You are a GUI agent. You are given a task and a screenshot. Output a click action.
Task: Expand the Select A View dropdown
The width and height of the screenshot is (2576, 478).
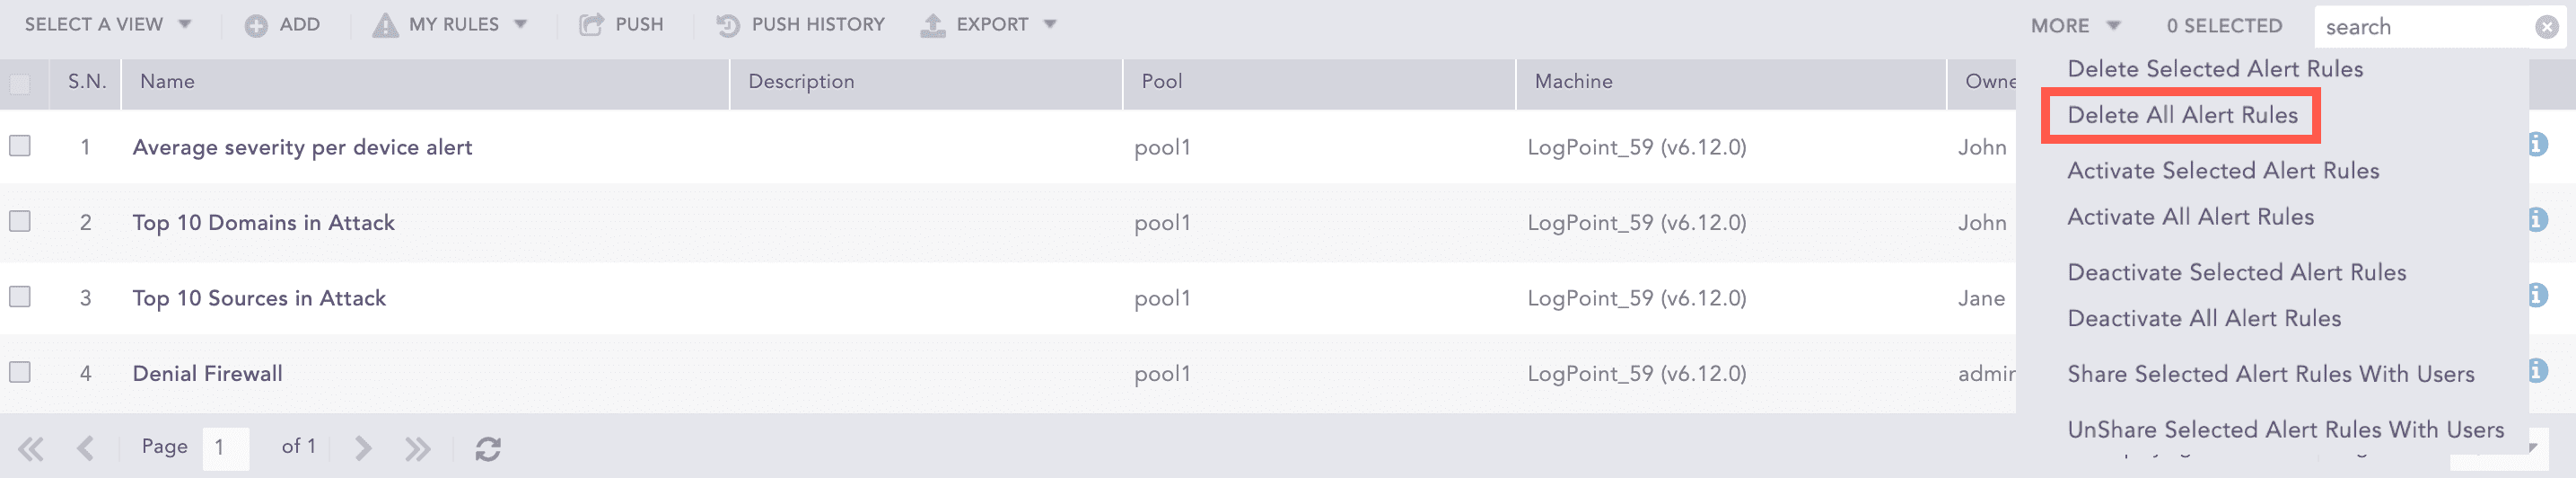(x=107, y=25)
